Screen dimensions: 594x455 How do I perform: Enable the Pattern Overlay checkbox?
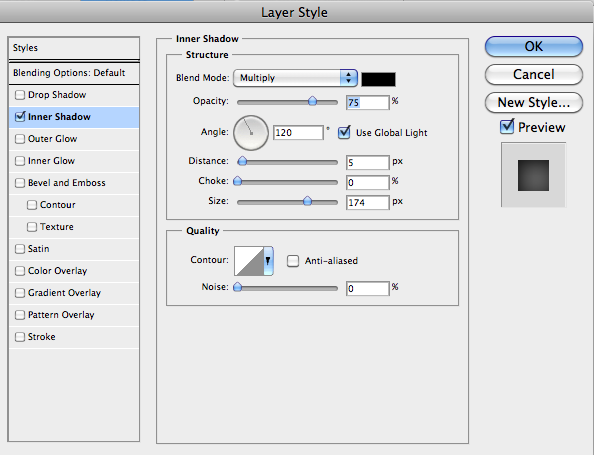[20, 314]
